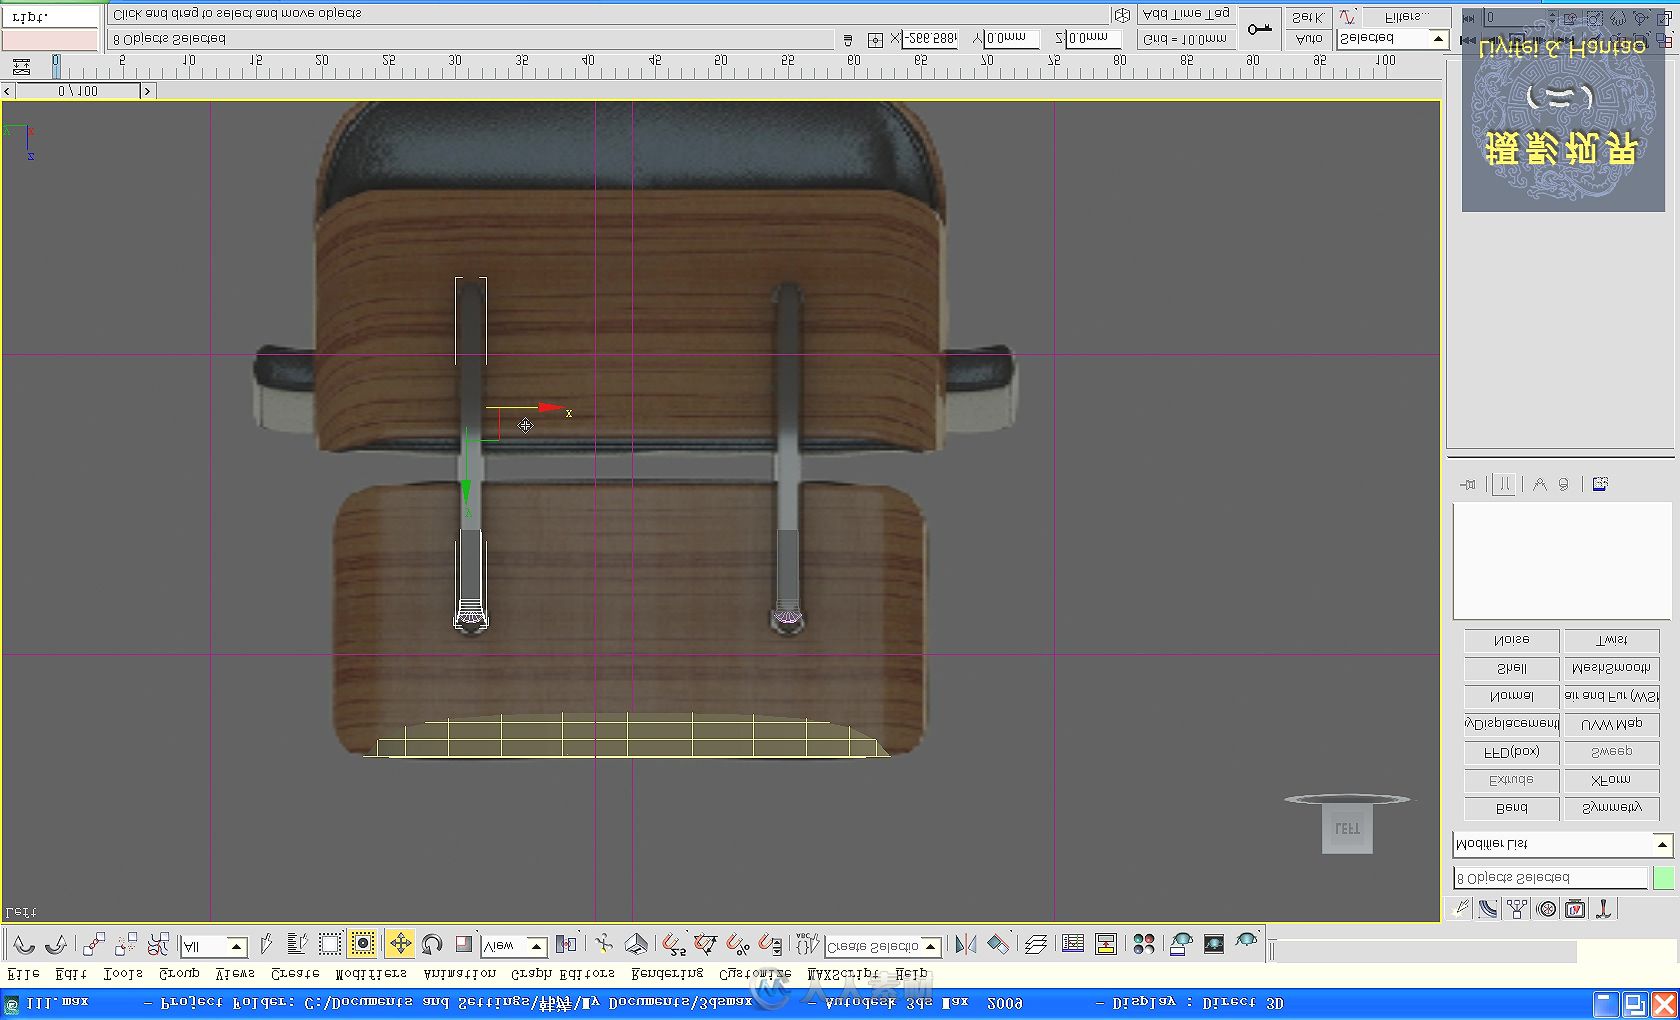Click the Set Key button
Image resolution: width=1680 pixels, height=1020 pixels.
(1308, 16)
